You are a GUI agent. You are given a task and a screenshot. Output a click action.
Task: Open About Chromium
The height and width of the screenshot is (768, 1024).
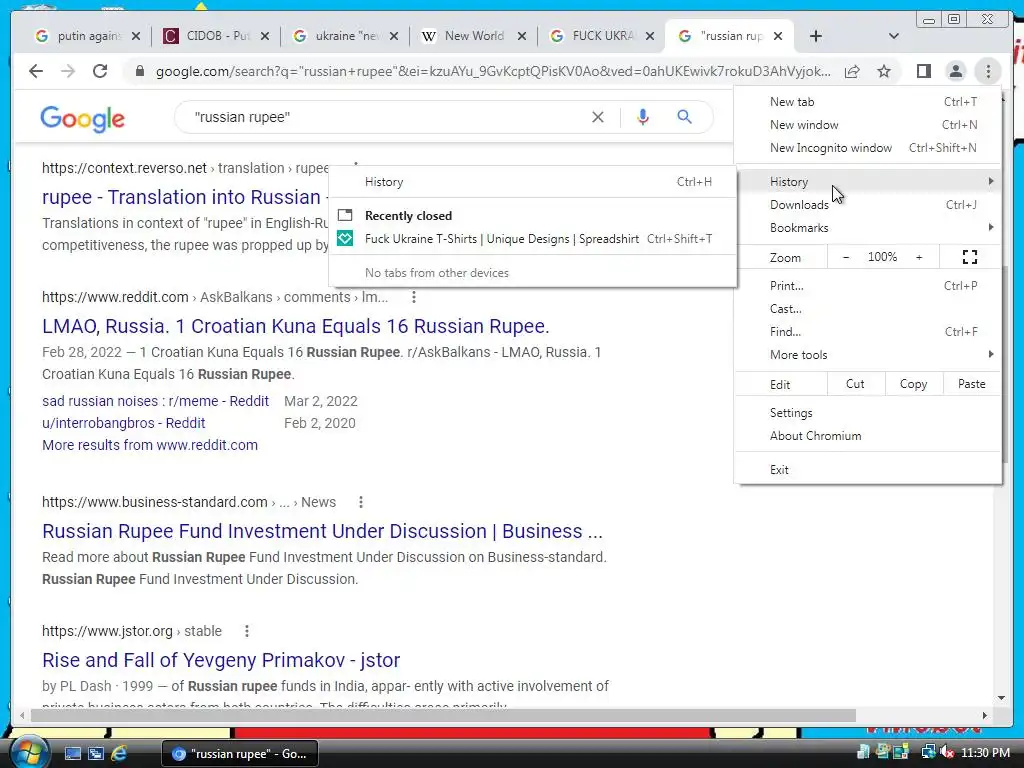coord(867,436)
